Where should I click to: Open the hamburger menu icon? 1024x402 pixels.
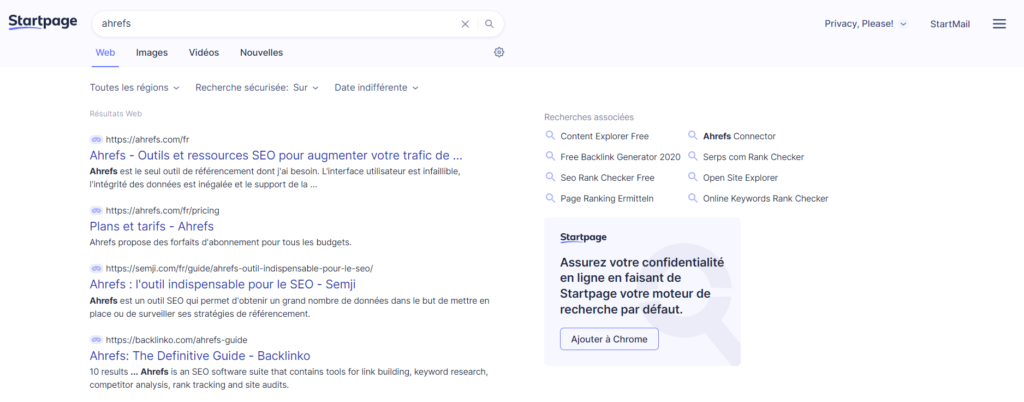click(x=998, y=24)
